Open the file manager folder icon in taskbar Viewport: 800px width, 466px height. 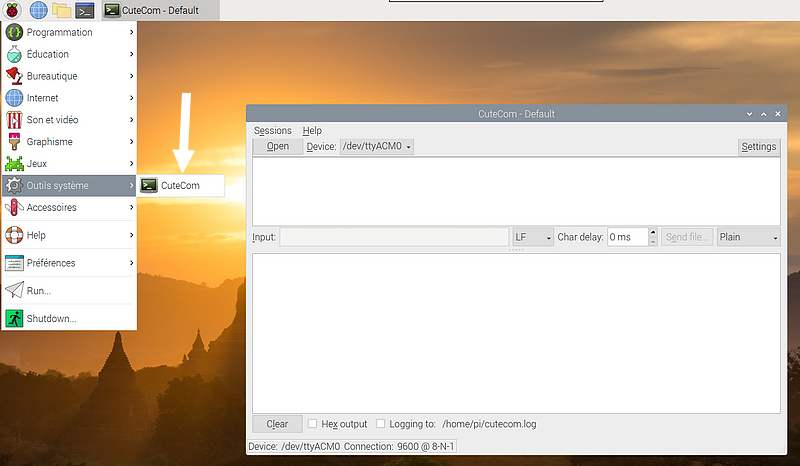pos(61,10)
